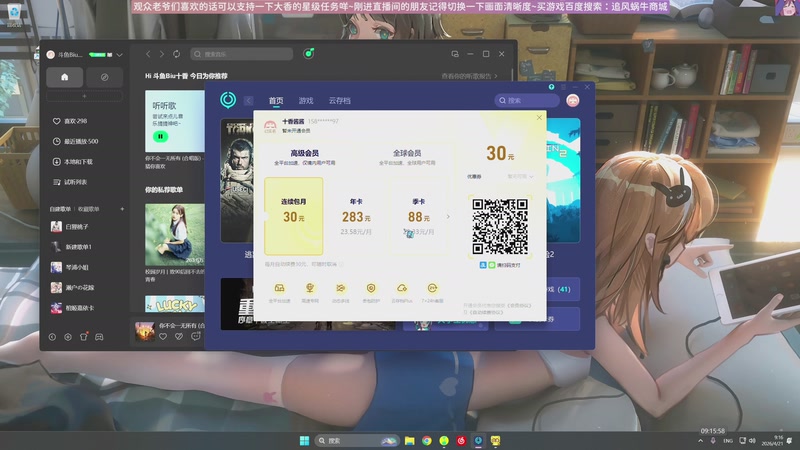Click the Windows taskbar search box

point(356,440)
